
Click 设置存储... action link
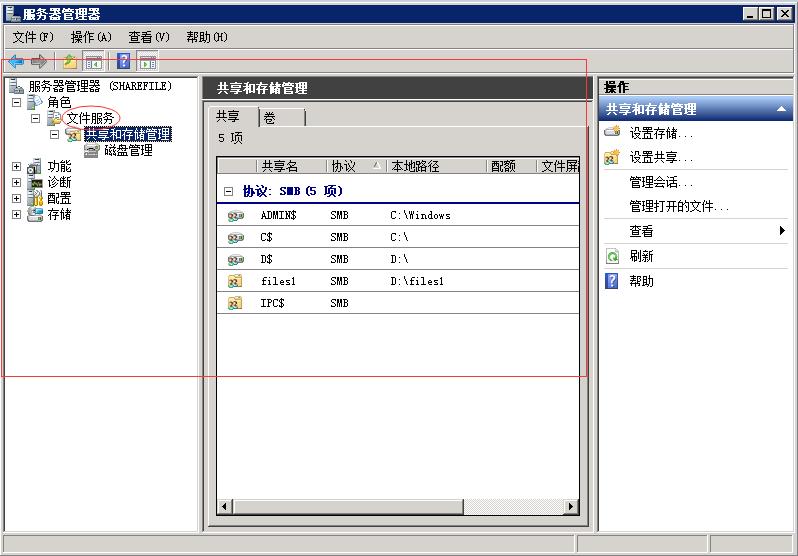(x=661, y=133)
